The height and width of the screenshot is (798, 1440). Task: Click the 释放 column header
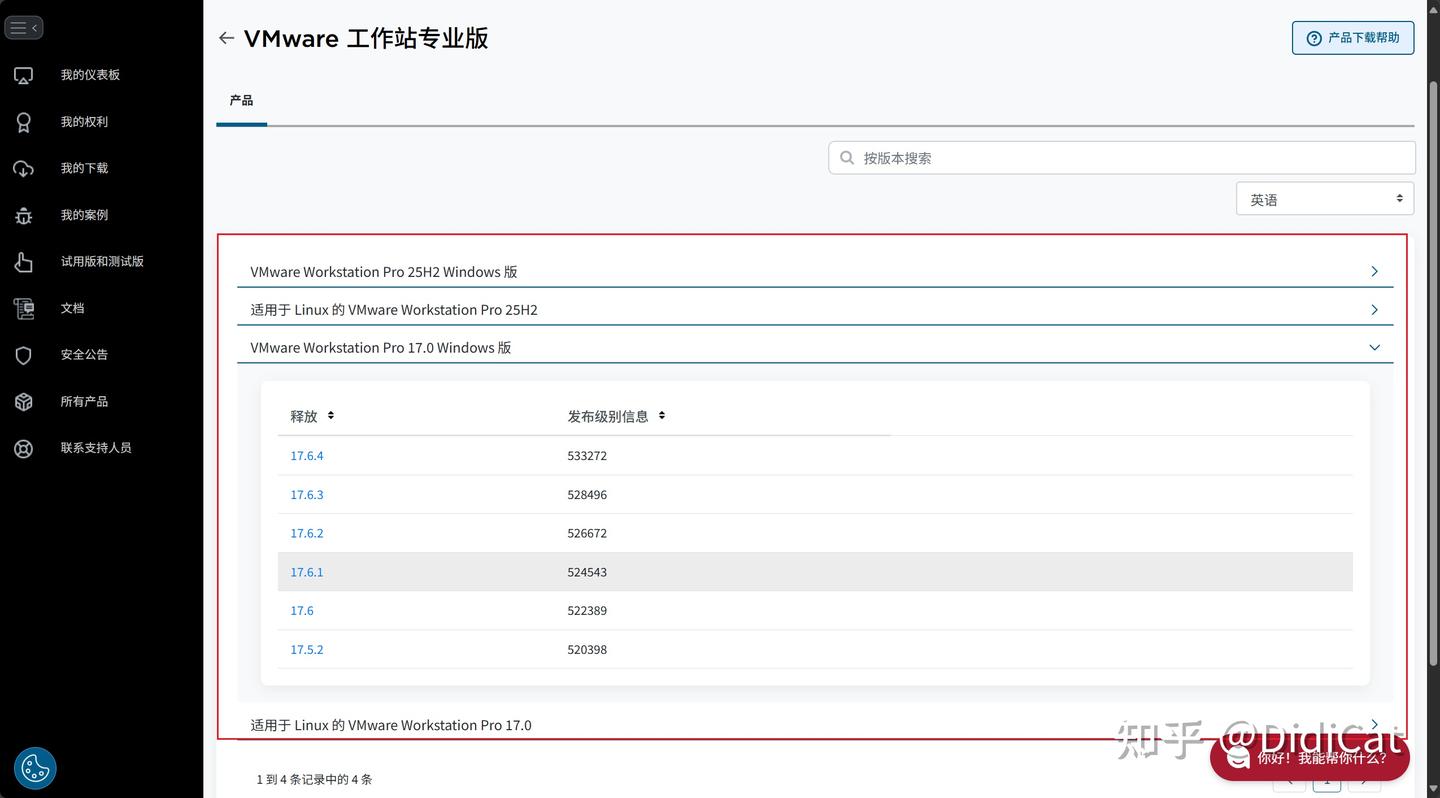pyautogui.click(x=304, y=416)
